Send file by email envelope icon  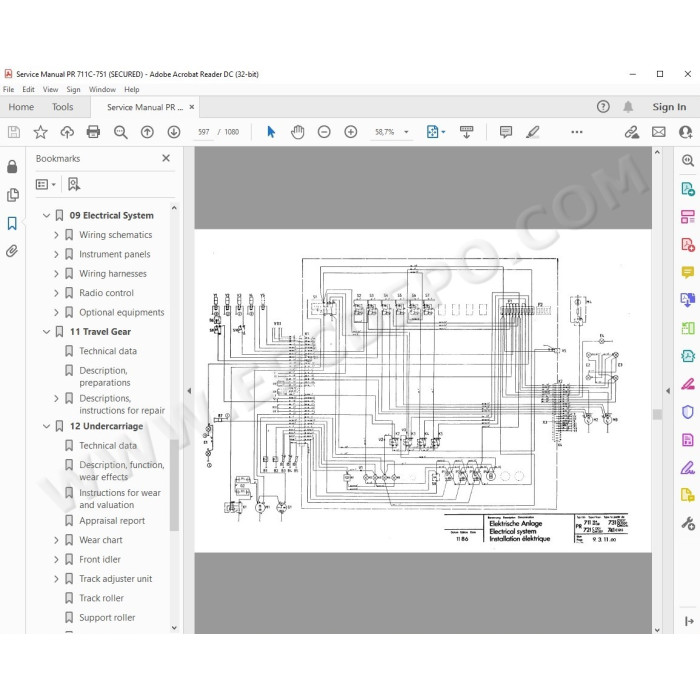pyautogui.click(x=658, y=132)
